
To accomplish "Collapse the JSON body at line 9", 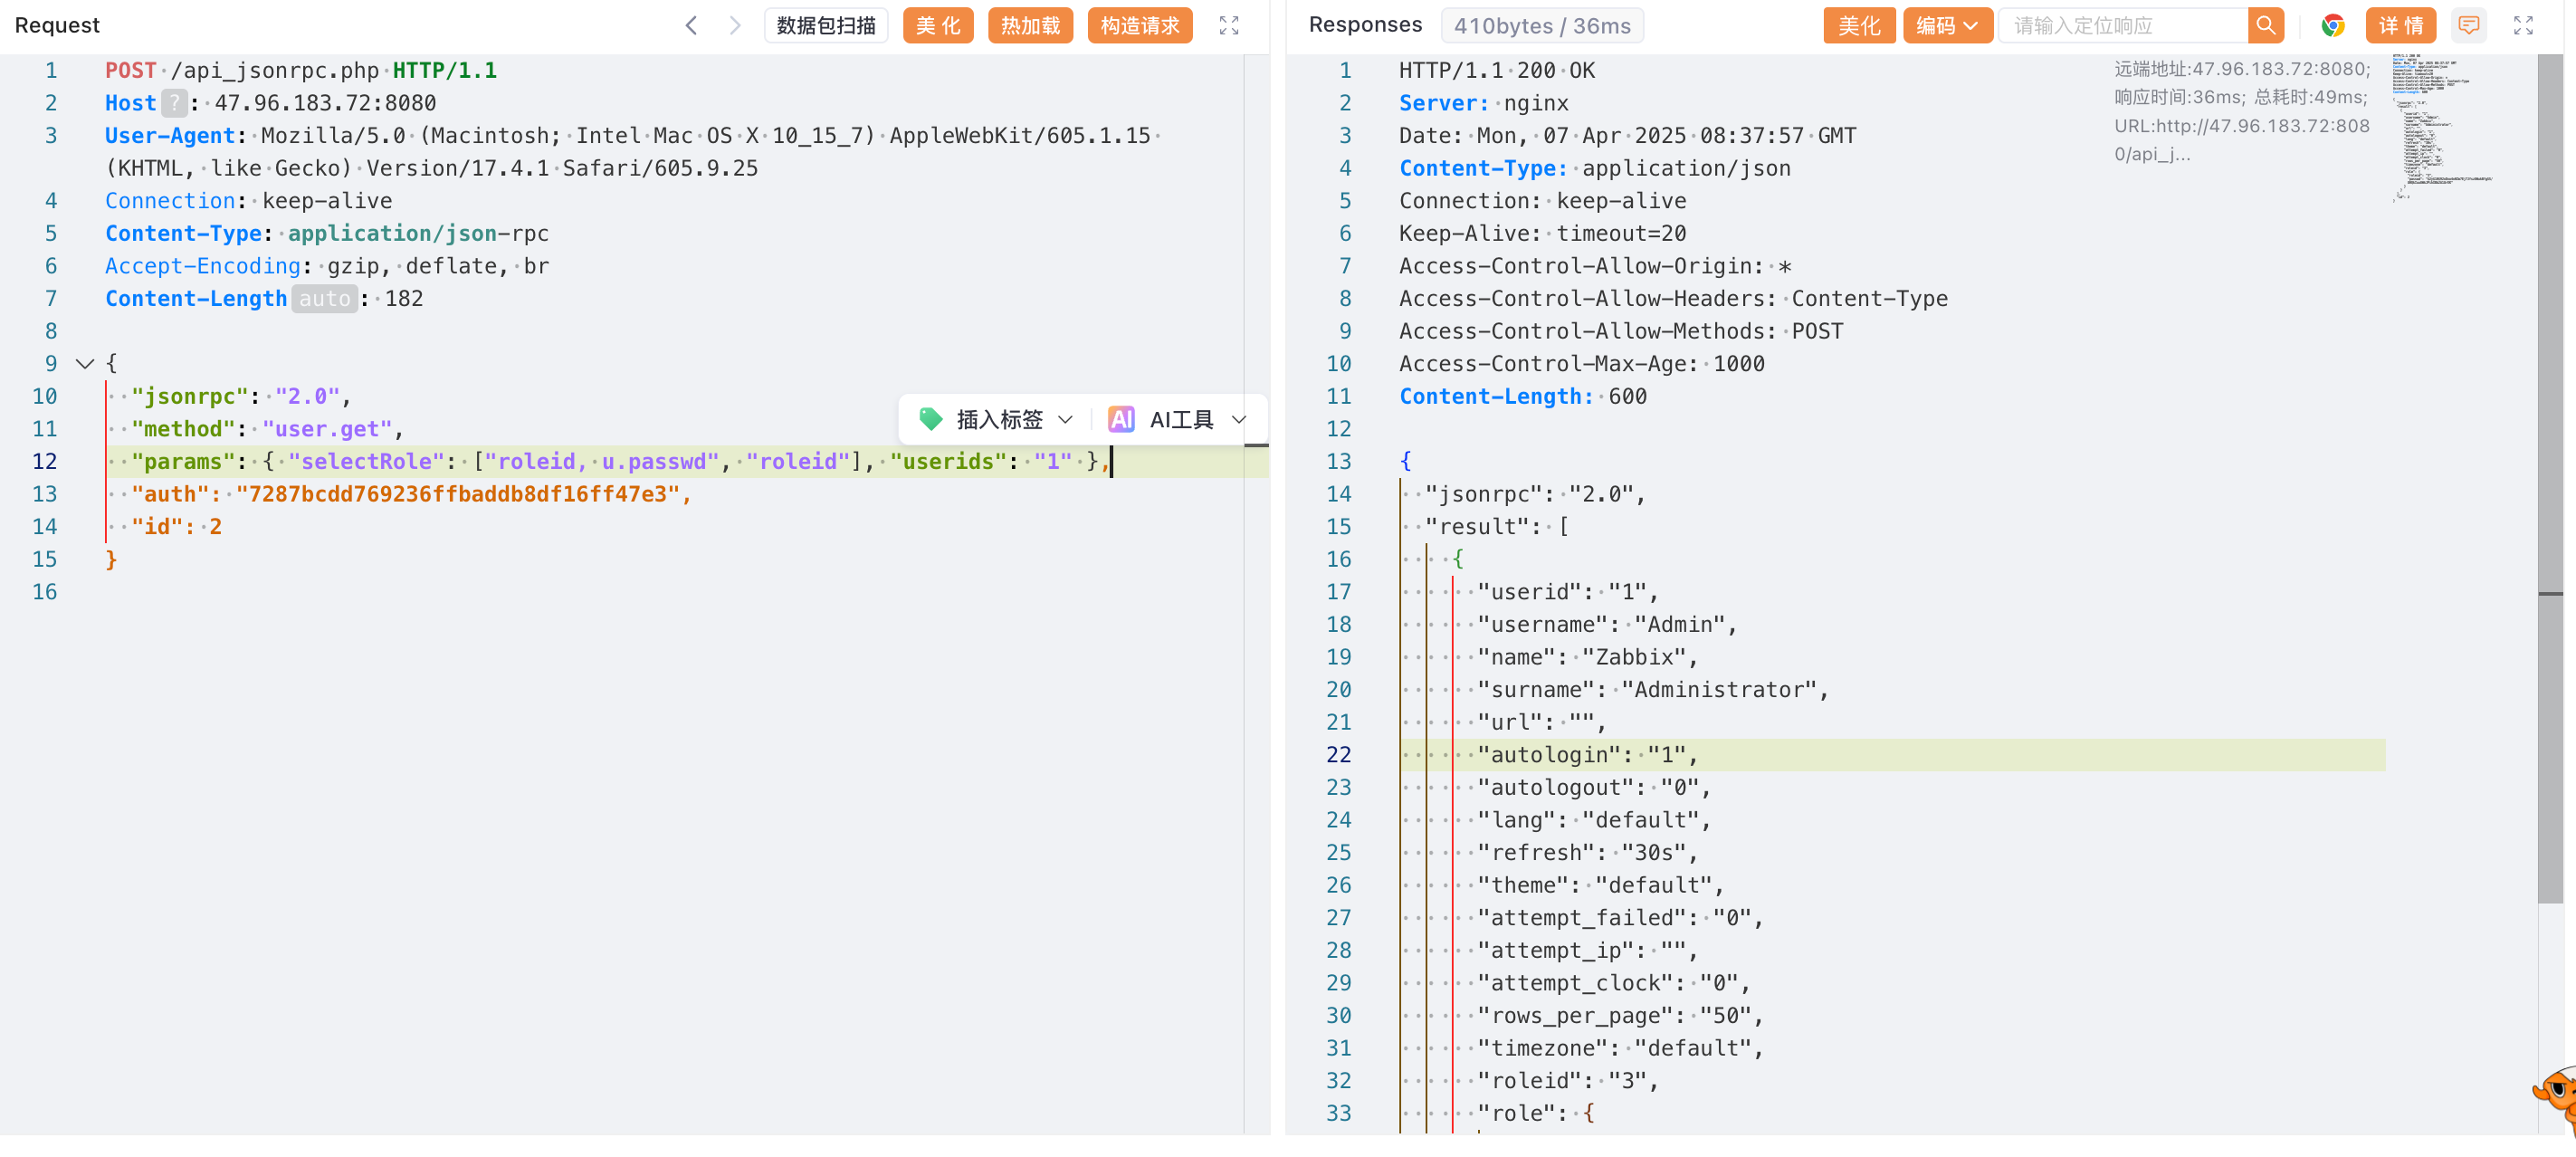I will [85, 364].
